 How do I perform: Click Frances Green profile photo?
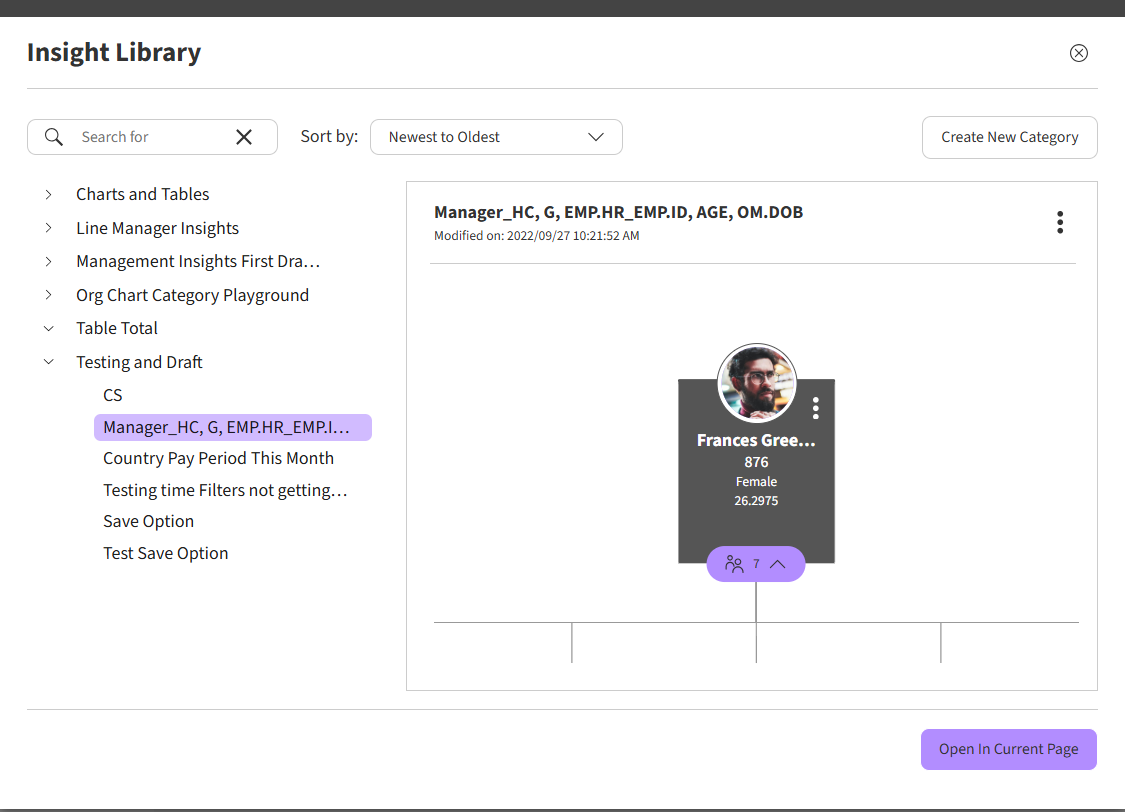point(757,384)
